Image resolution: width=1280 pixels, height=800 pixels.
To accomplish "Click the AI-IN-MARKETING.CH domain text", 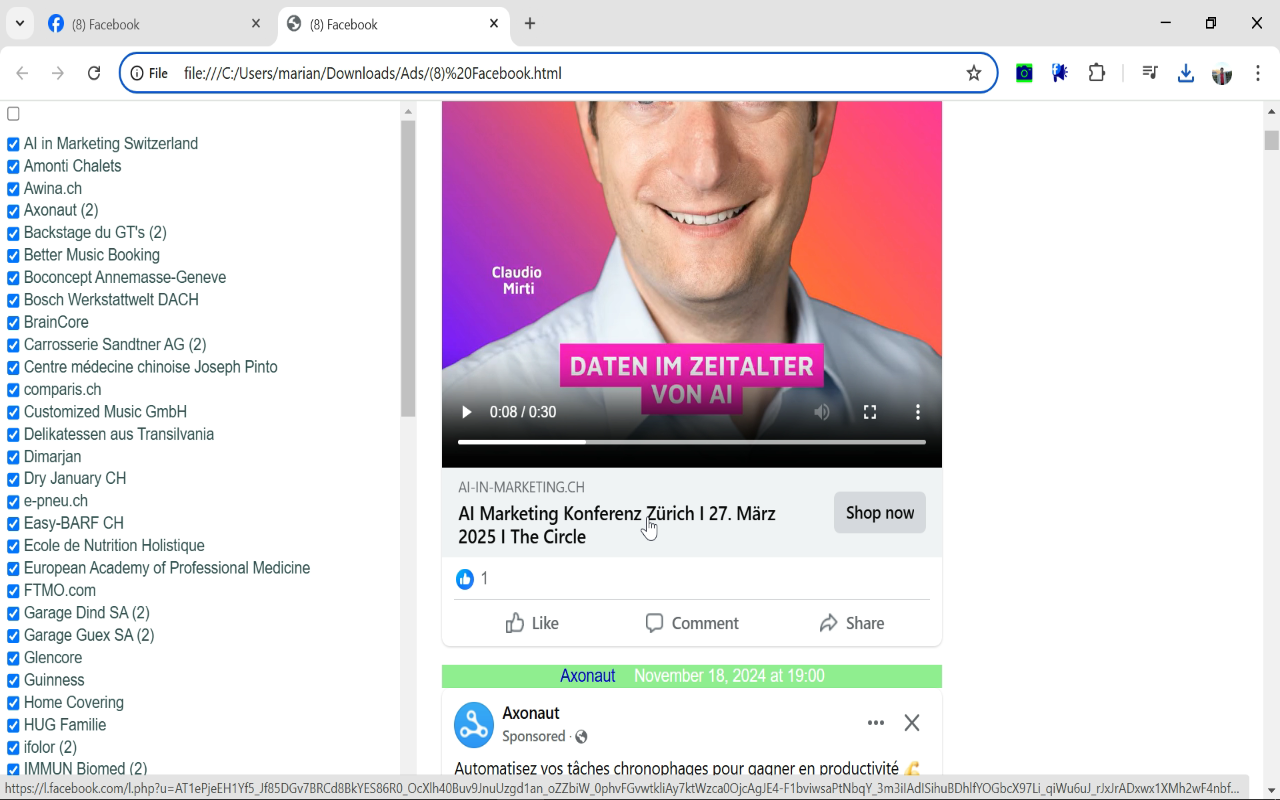I will [x=521, y=487].
